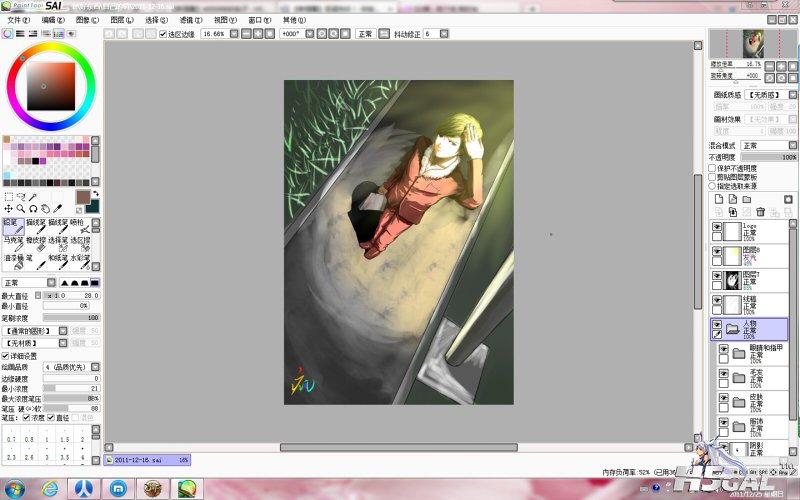Adjust the layer 不透明度 opacity slider
Image resolution: width=800 pixels, height=500 pixels.
click(768, 157)
